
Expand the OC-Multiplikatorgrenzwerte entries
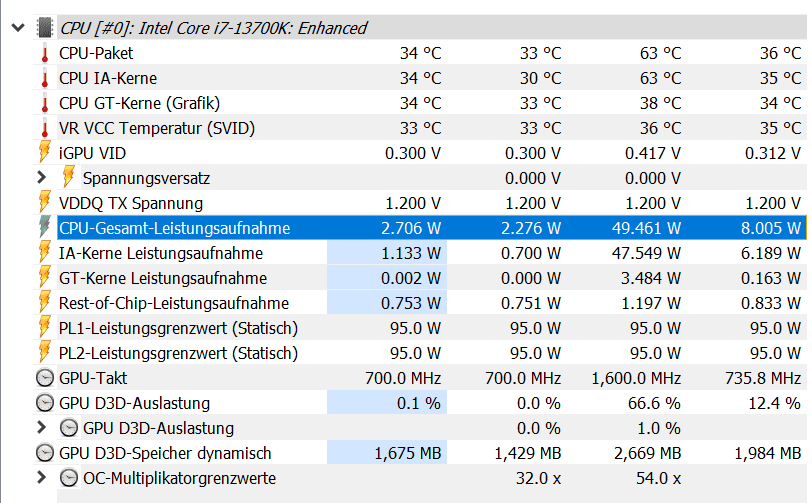[x=42, y=478]
